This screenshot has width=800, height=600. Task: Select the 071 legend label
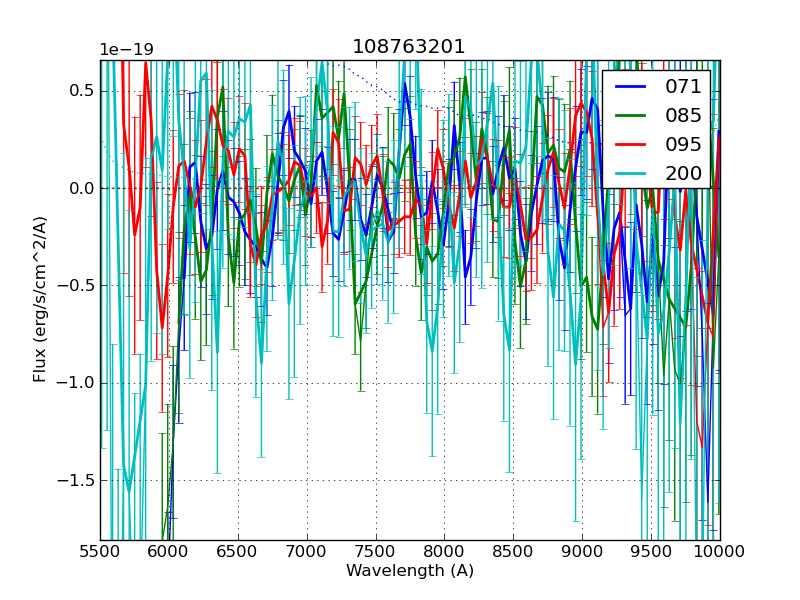(684, 87)
